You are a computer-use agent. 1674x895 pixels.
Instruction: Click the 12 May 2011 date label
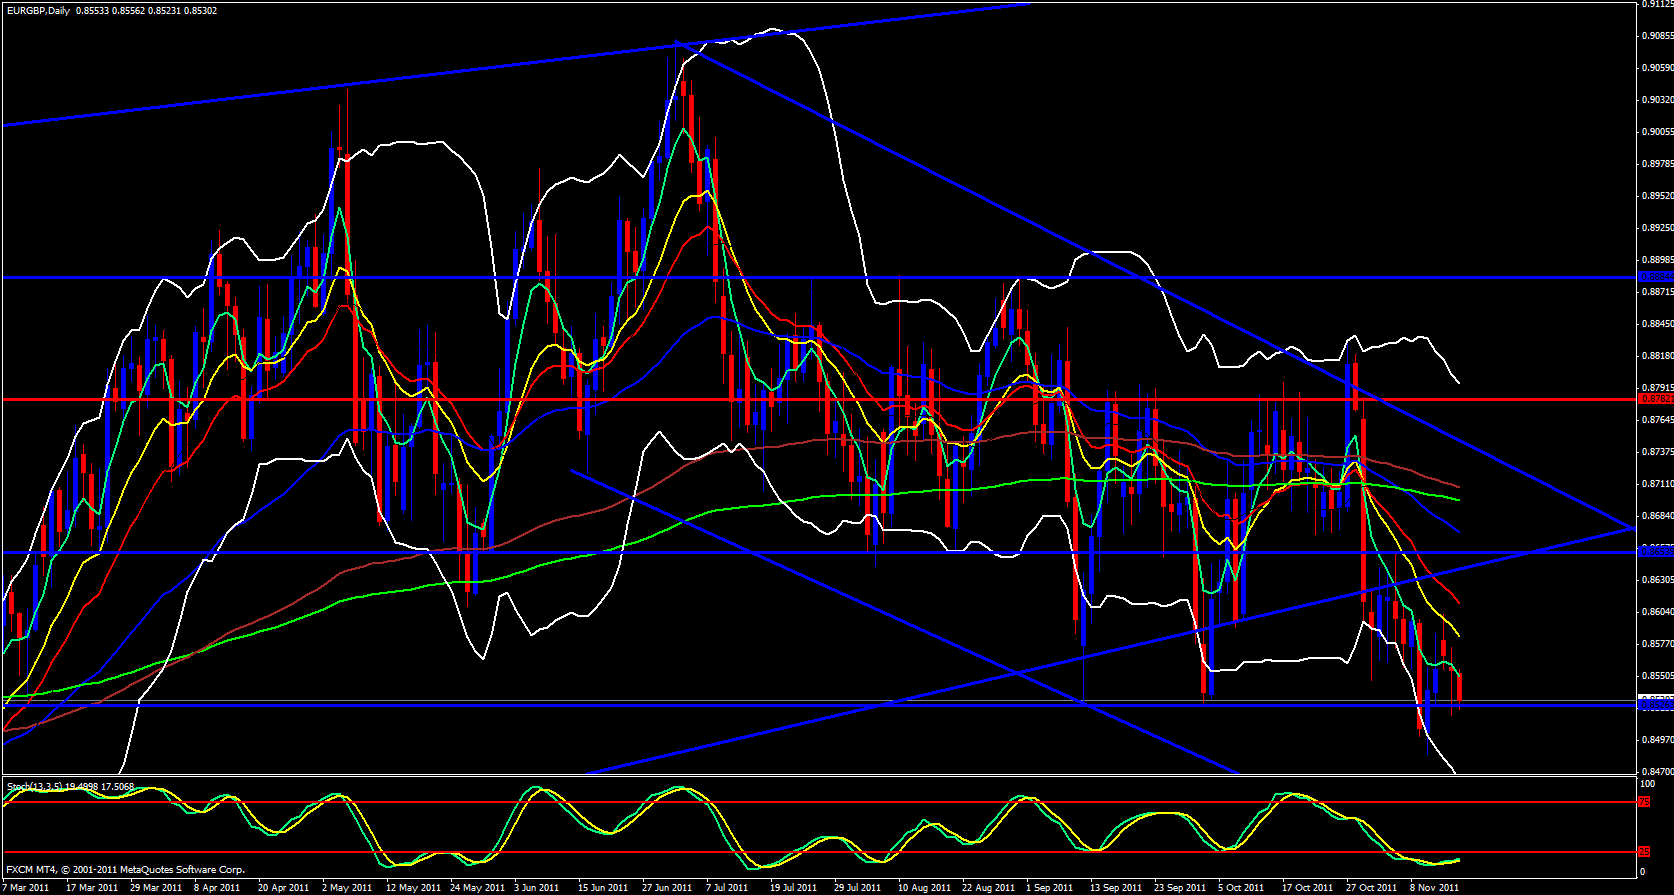coord(413,887)
